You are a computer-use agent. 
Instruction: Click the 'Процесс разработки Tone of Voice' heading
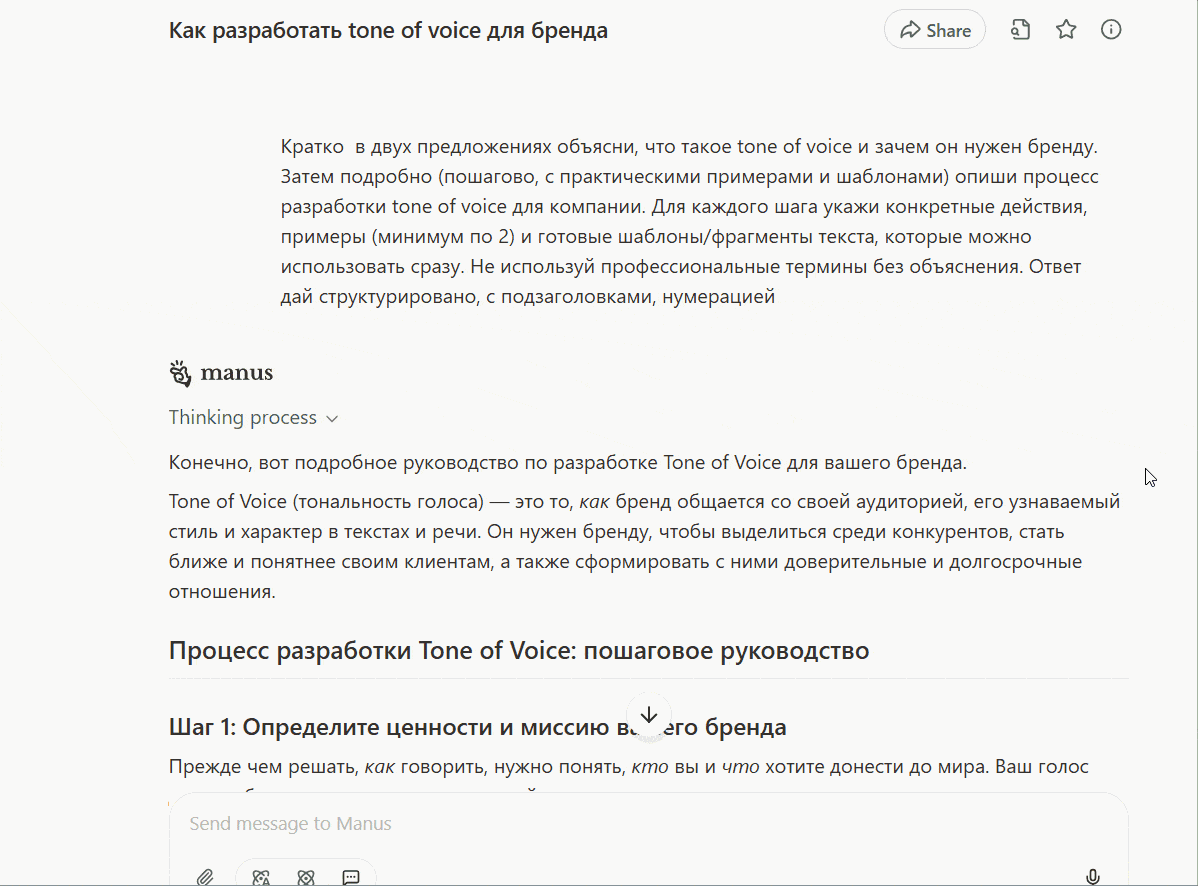click(x=519, y=651)
